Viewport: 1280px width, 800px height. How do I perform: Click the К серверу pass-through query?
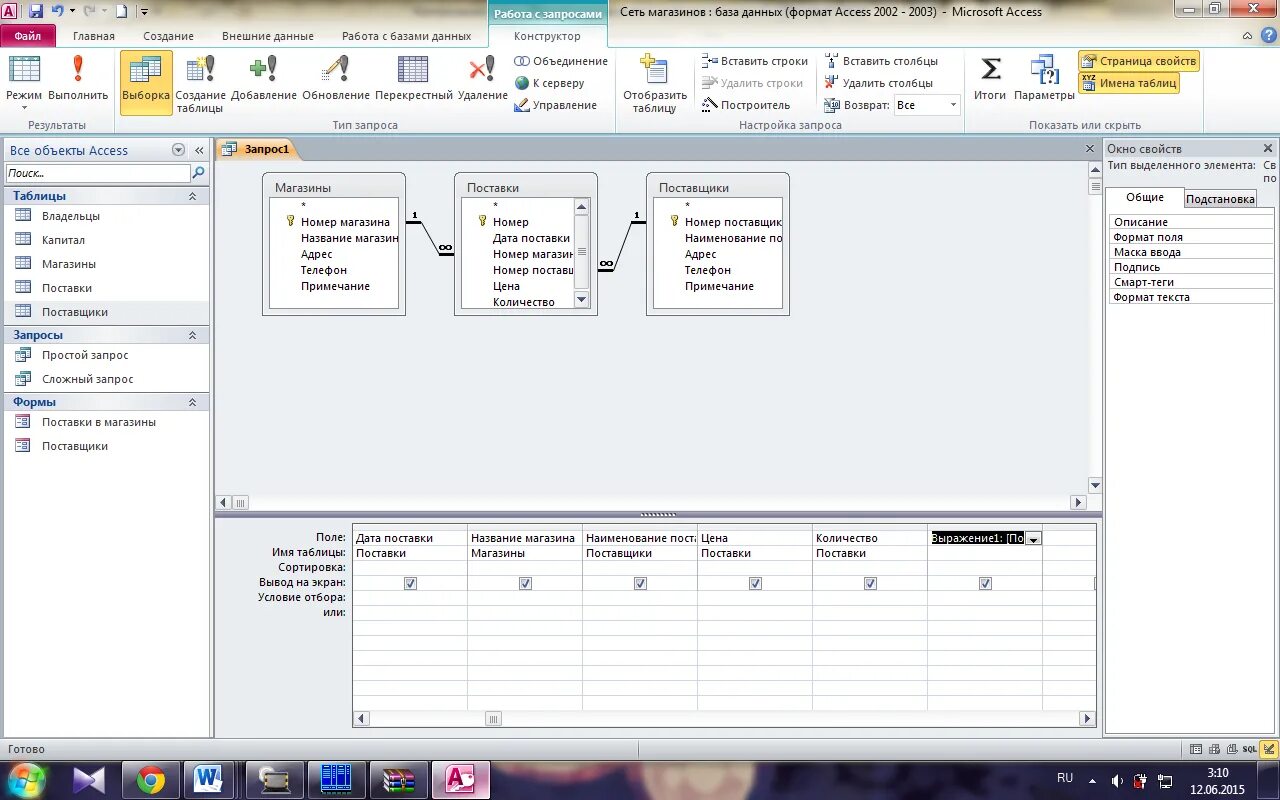[549, 83]
